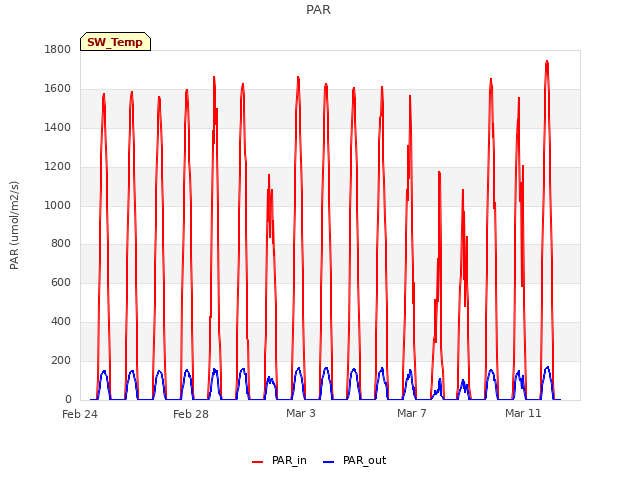Click the 1600 y-axis tick label
This screenshot has width=640, height=480.
[58, 89]
